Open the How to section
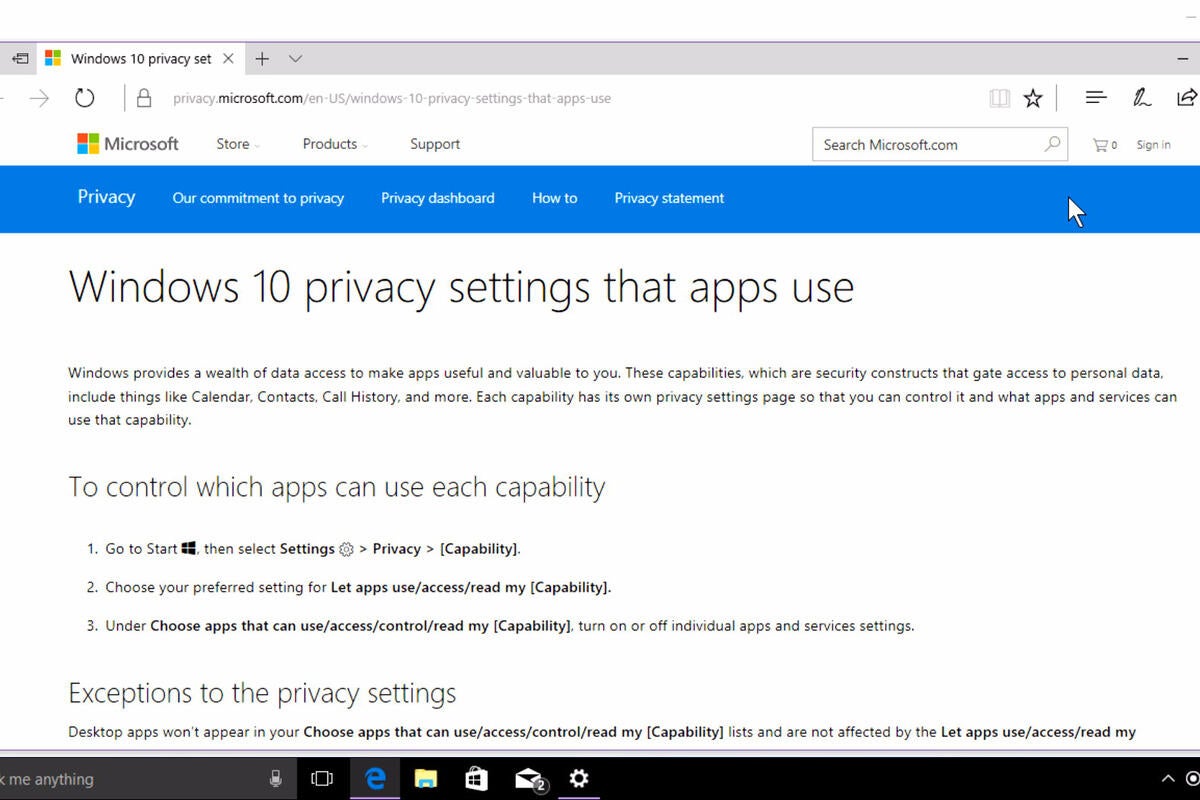The width and height of the screenshot is (1200, 800). (x=555, y=198)
